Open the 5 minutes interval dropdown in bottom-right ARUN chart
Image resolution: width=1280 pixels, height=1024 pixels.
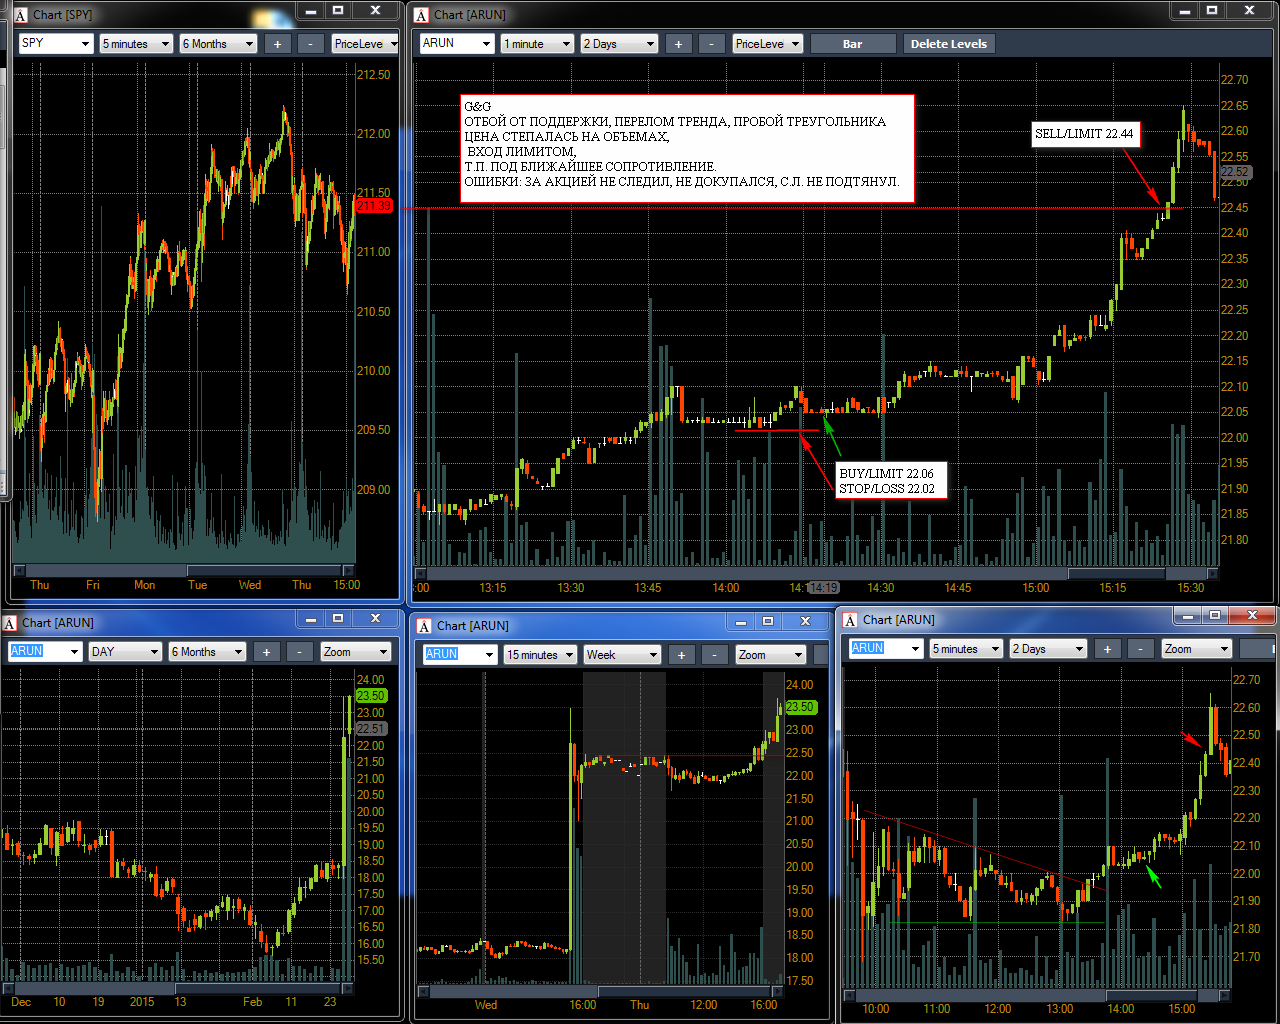966,648
